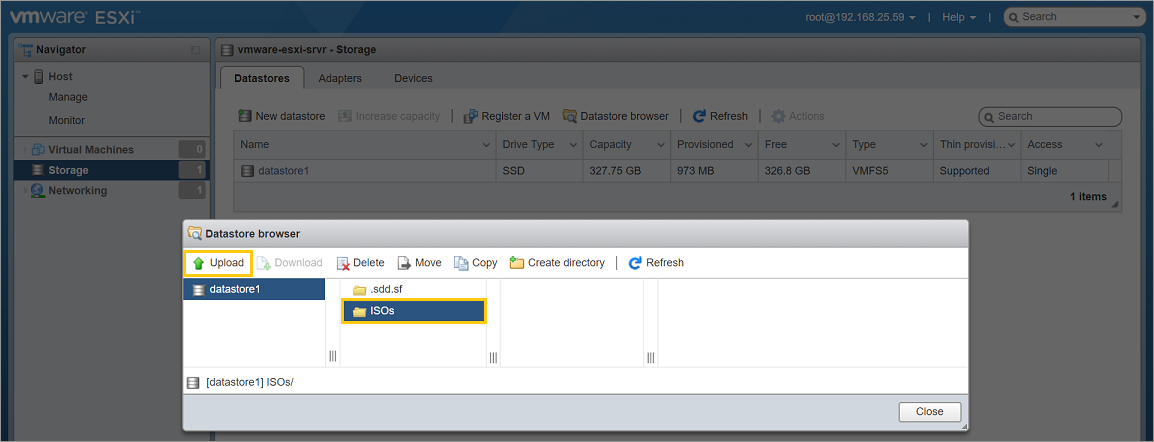Click Upload in Datastore browser
This screenshot has width=1154, height=442.
click(218, 263)
